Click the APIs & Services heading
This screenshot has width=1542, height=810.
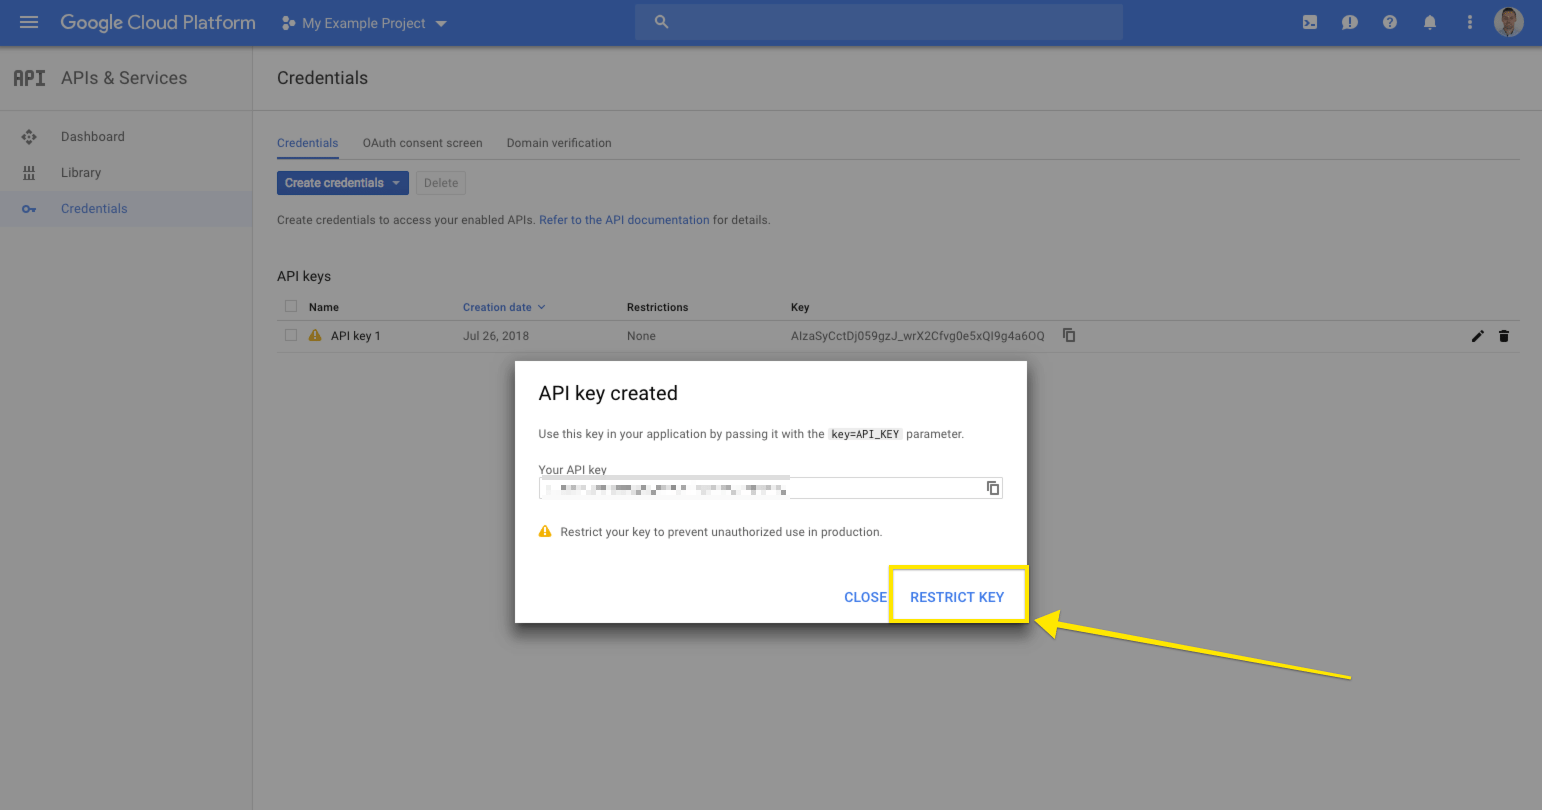pos(124,78)
